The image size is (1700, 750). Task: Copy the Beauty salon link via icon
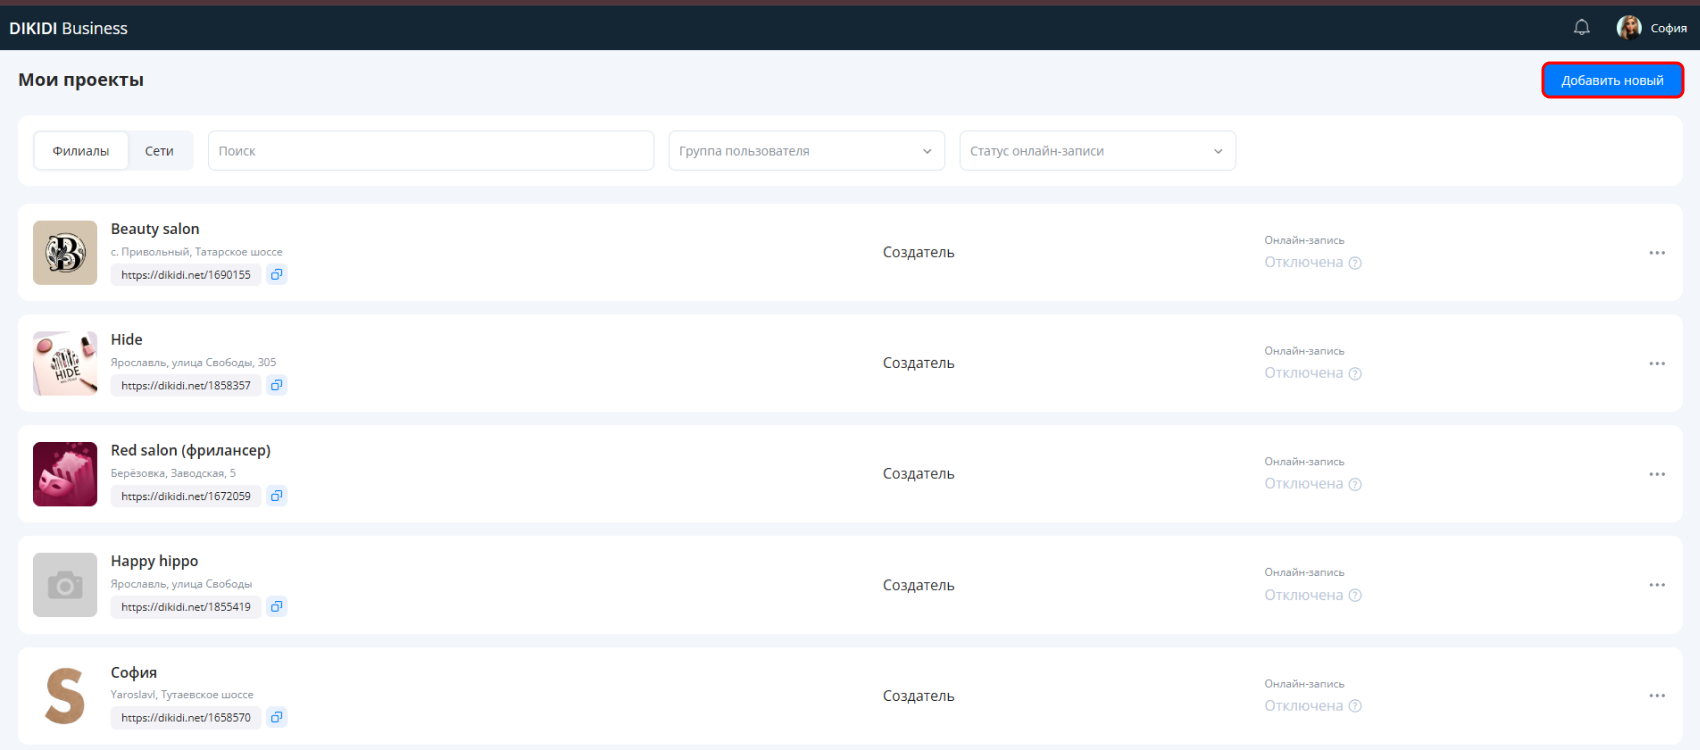coord(277,274)
